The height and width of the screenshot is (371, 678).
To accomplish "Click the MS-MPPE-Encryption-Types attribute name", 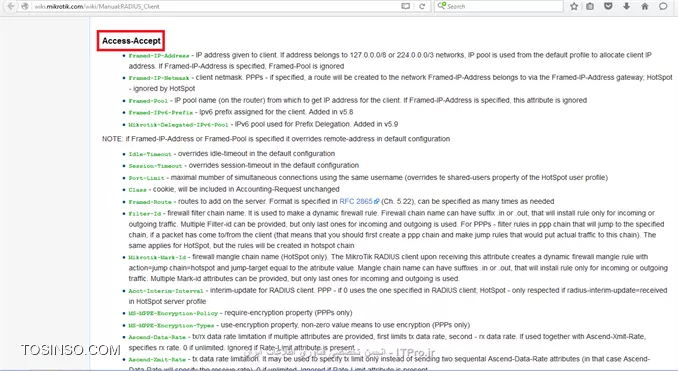I will (x=171, y=325).
